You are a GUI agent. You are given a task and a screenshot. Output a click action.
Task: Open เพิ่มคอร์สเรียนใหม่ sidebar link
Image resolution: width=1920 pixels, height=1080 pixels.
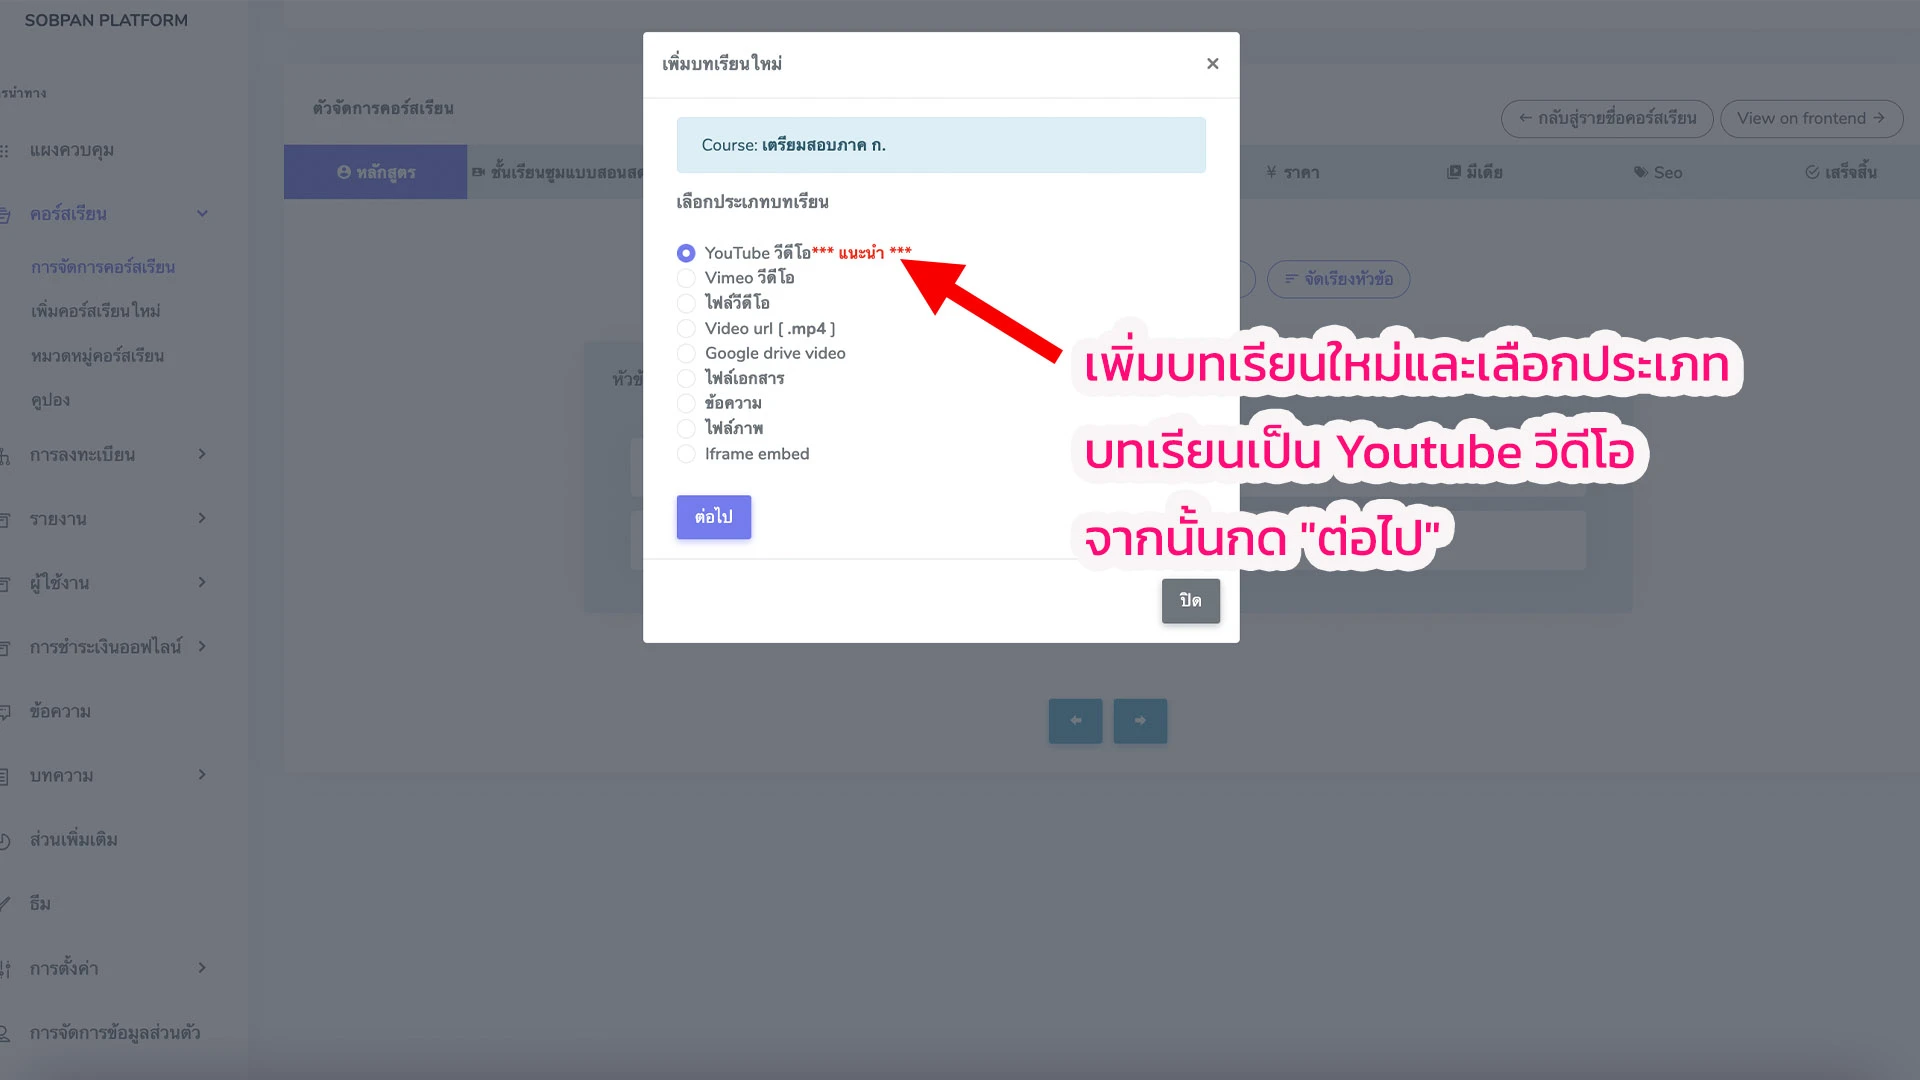pyautogui.click(x=95, y=311)
